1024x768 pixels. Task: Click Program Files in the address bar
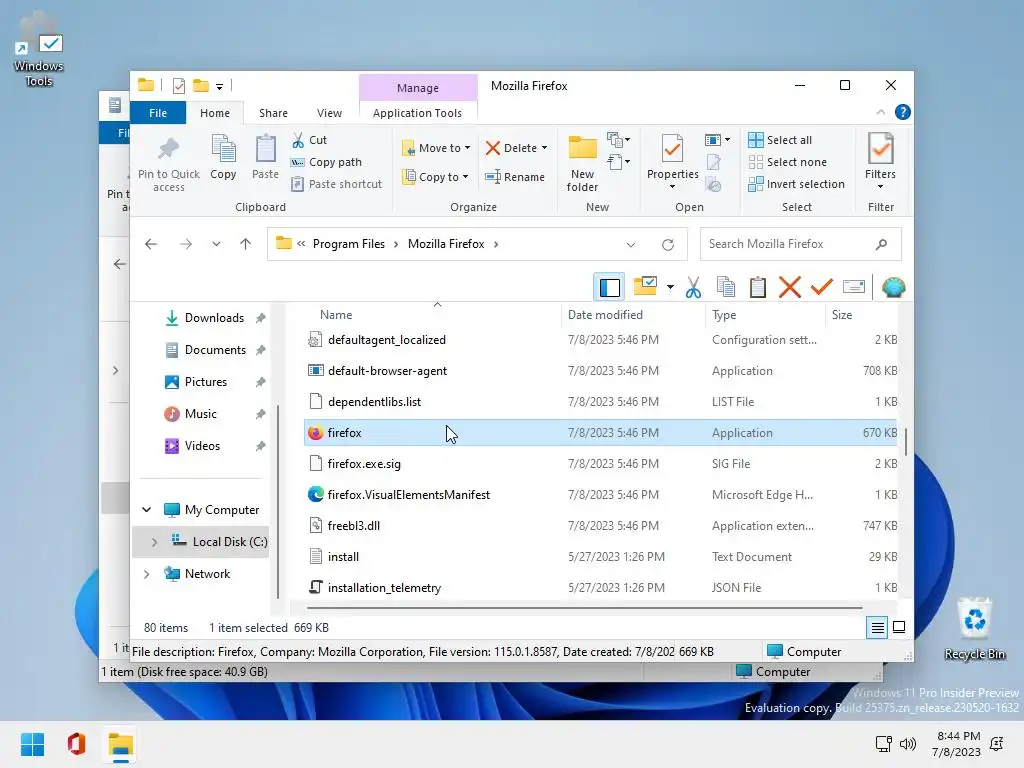[x=349, y=244]
